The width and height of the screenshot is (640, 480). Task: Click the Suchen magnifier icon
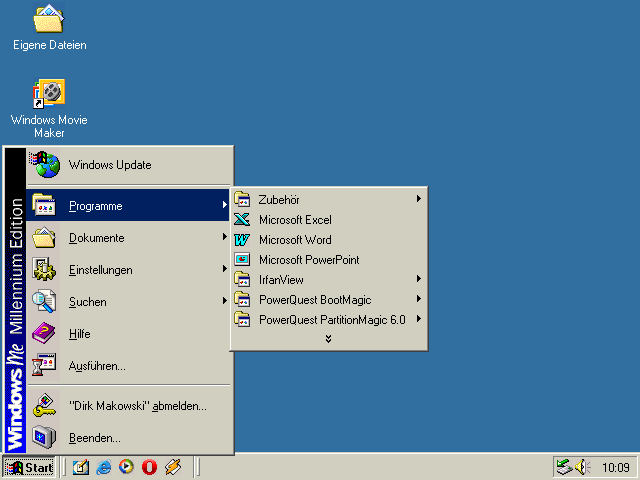(44, 301)
